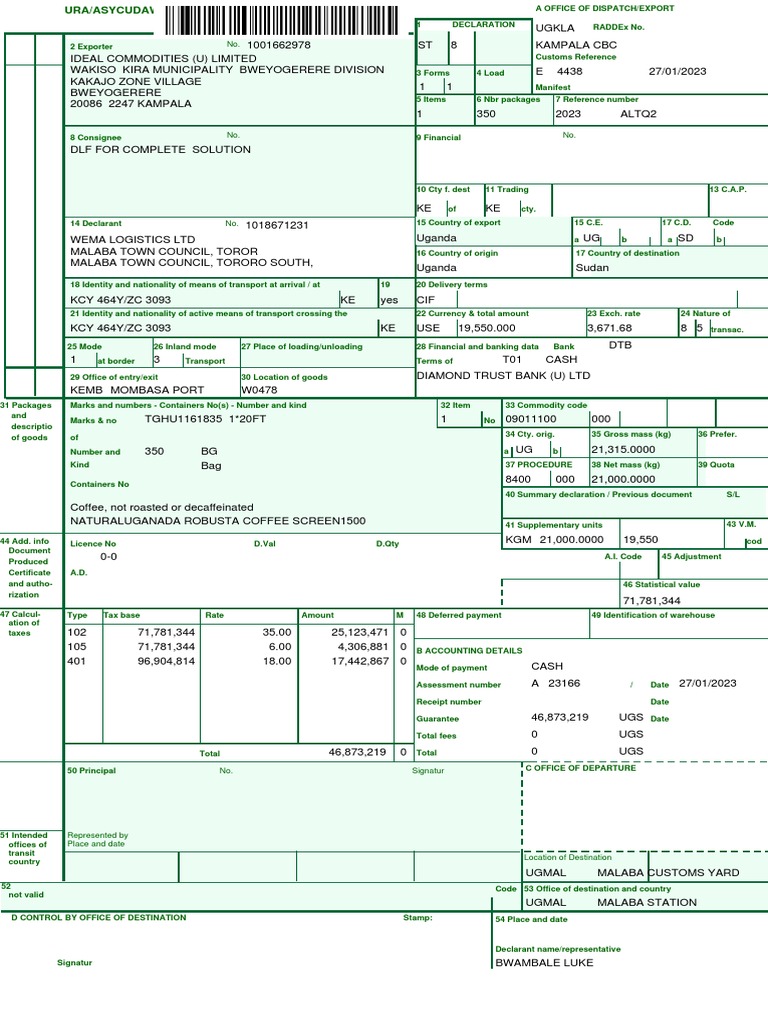Click the Statistical value 71,781,344

pos(652,601)
